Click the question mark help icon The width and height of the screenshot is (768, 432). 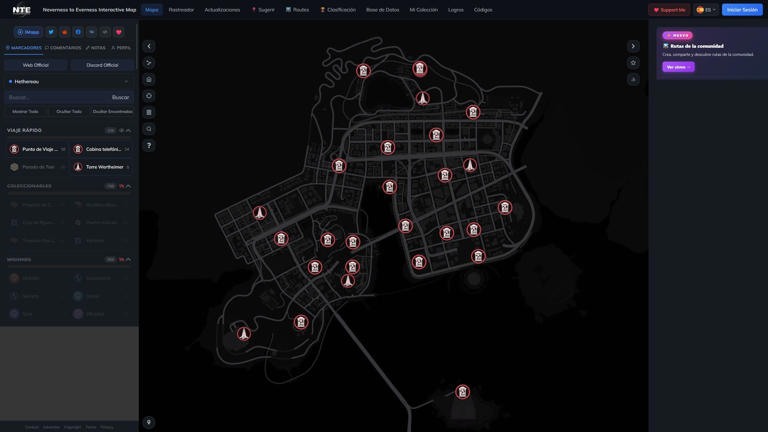(149, 145)
